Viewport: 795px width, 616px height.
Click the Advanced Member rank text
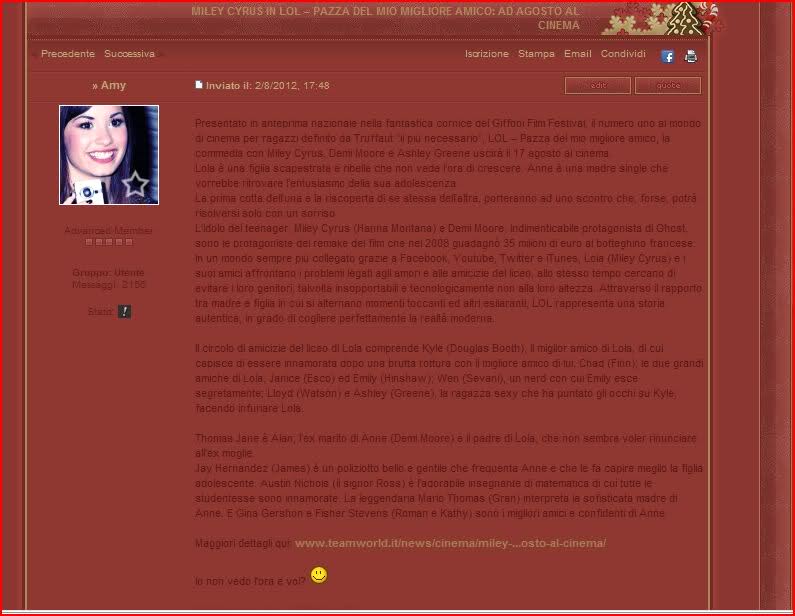pos(108,231)
